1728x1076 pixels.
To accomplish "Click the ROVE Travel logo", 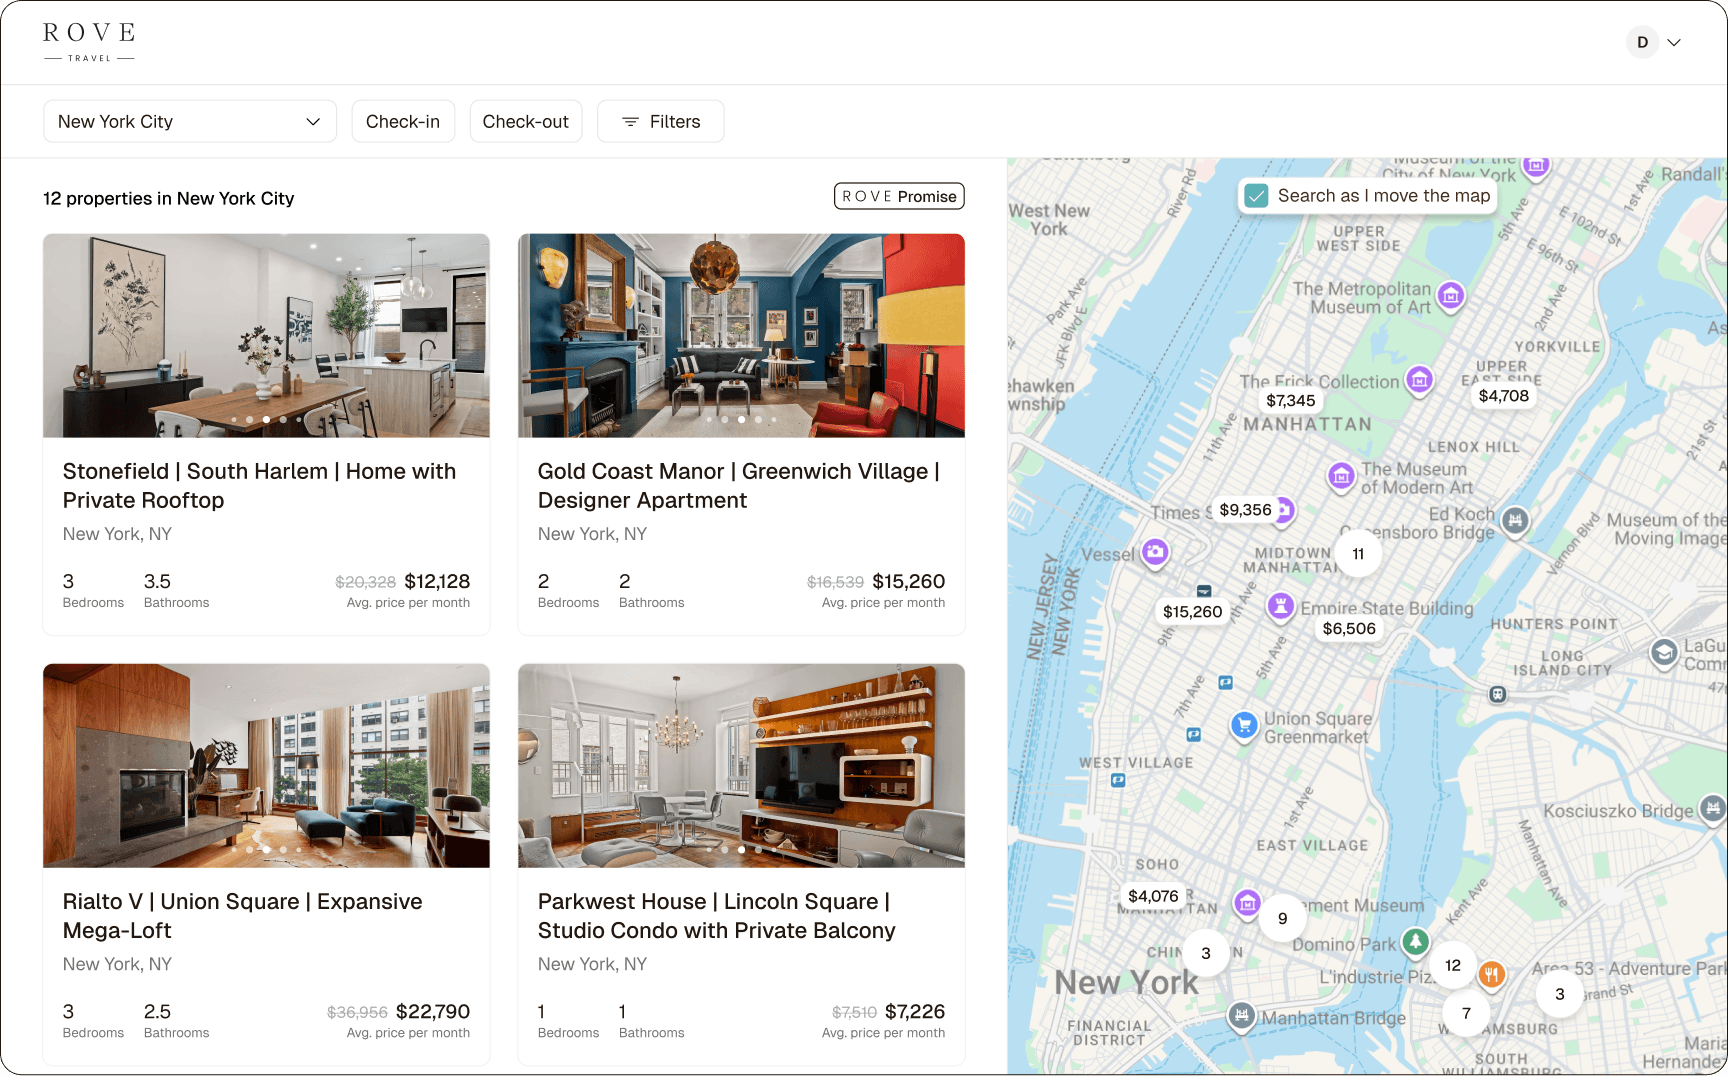I will 88,41.
